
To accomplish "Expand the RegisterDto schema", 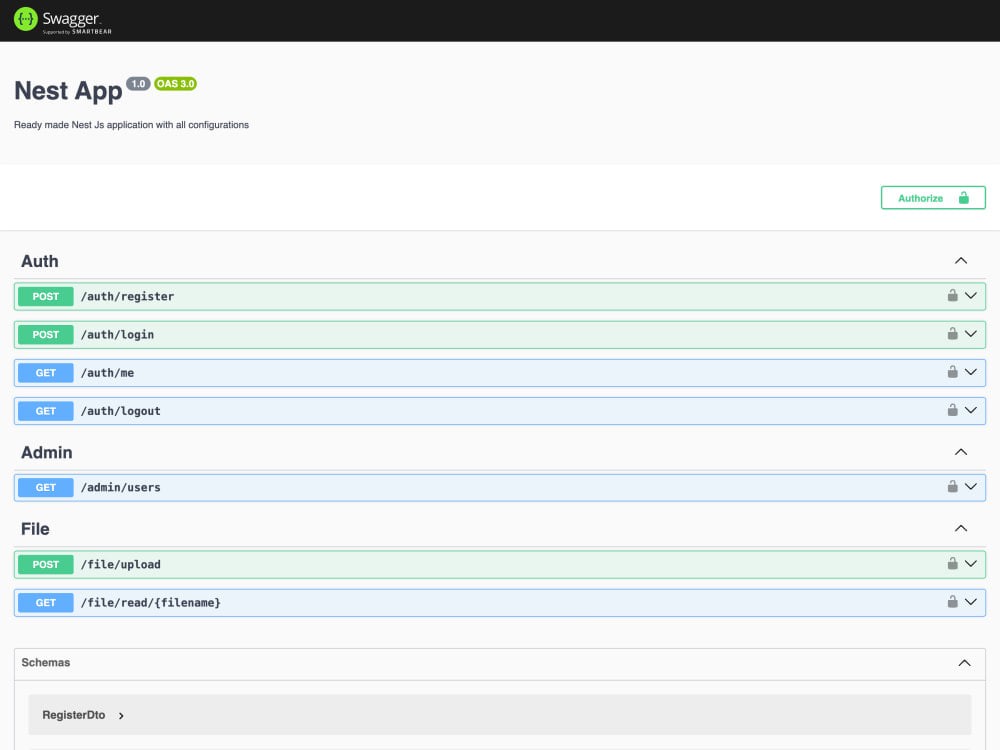I will tap(121, 716).
